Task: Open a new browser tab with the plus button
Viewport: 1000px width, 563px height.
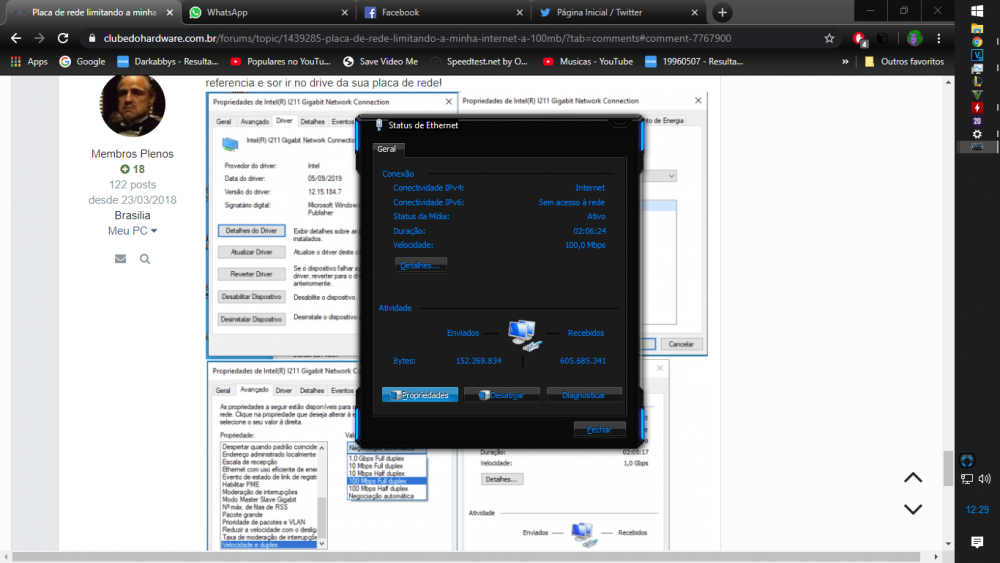Action: tap(722, 12)
